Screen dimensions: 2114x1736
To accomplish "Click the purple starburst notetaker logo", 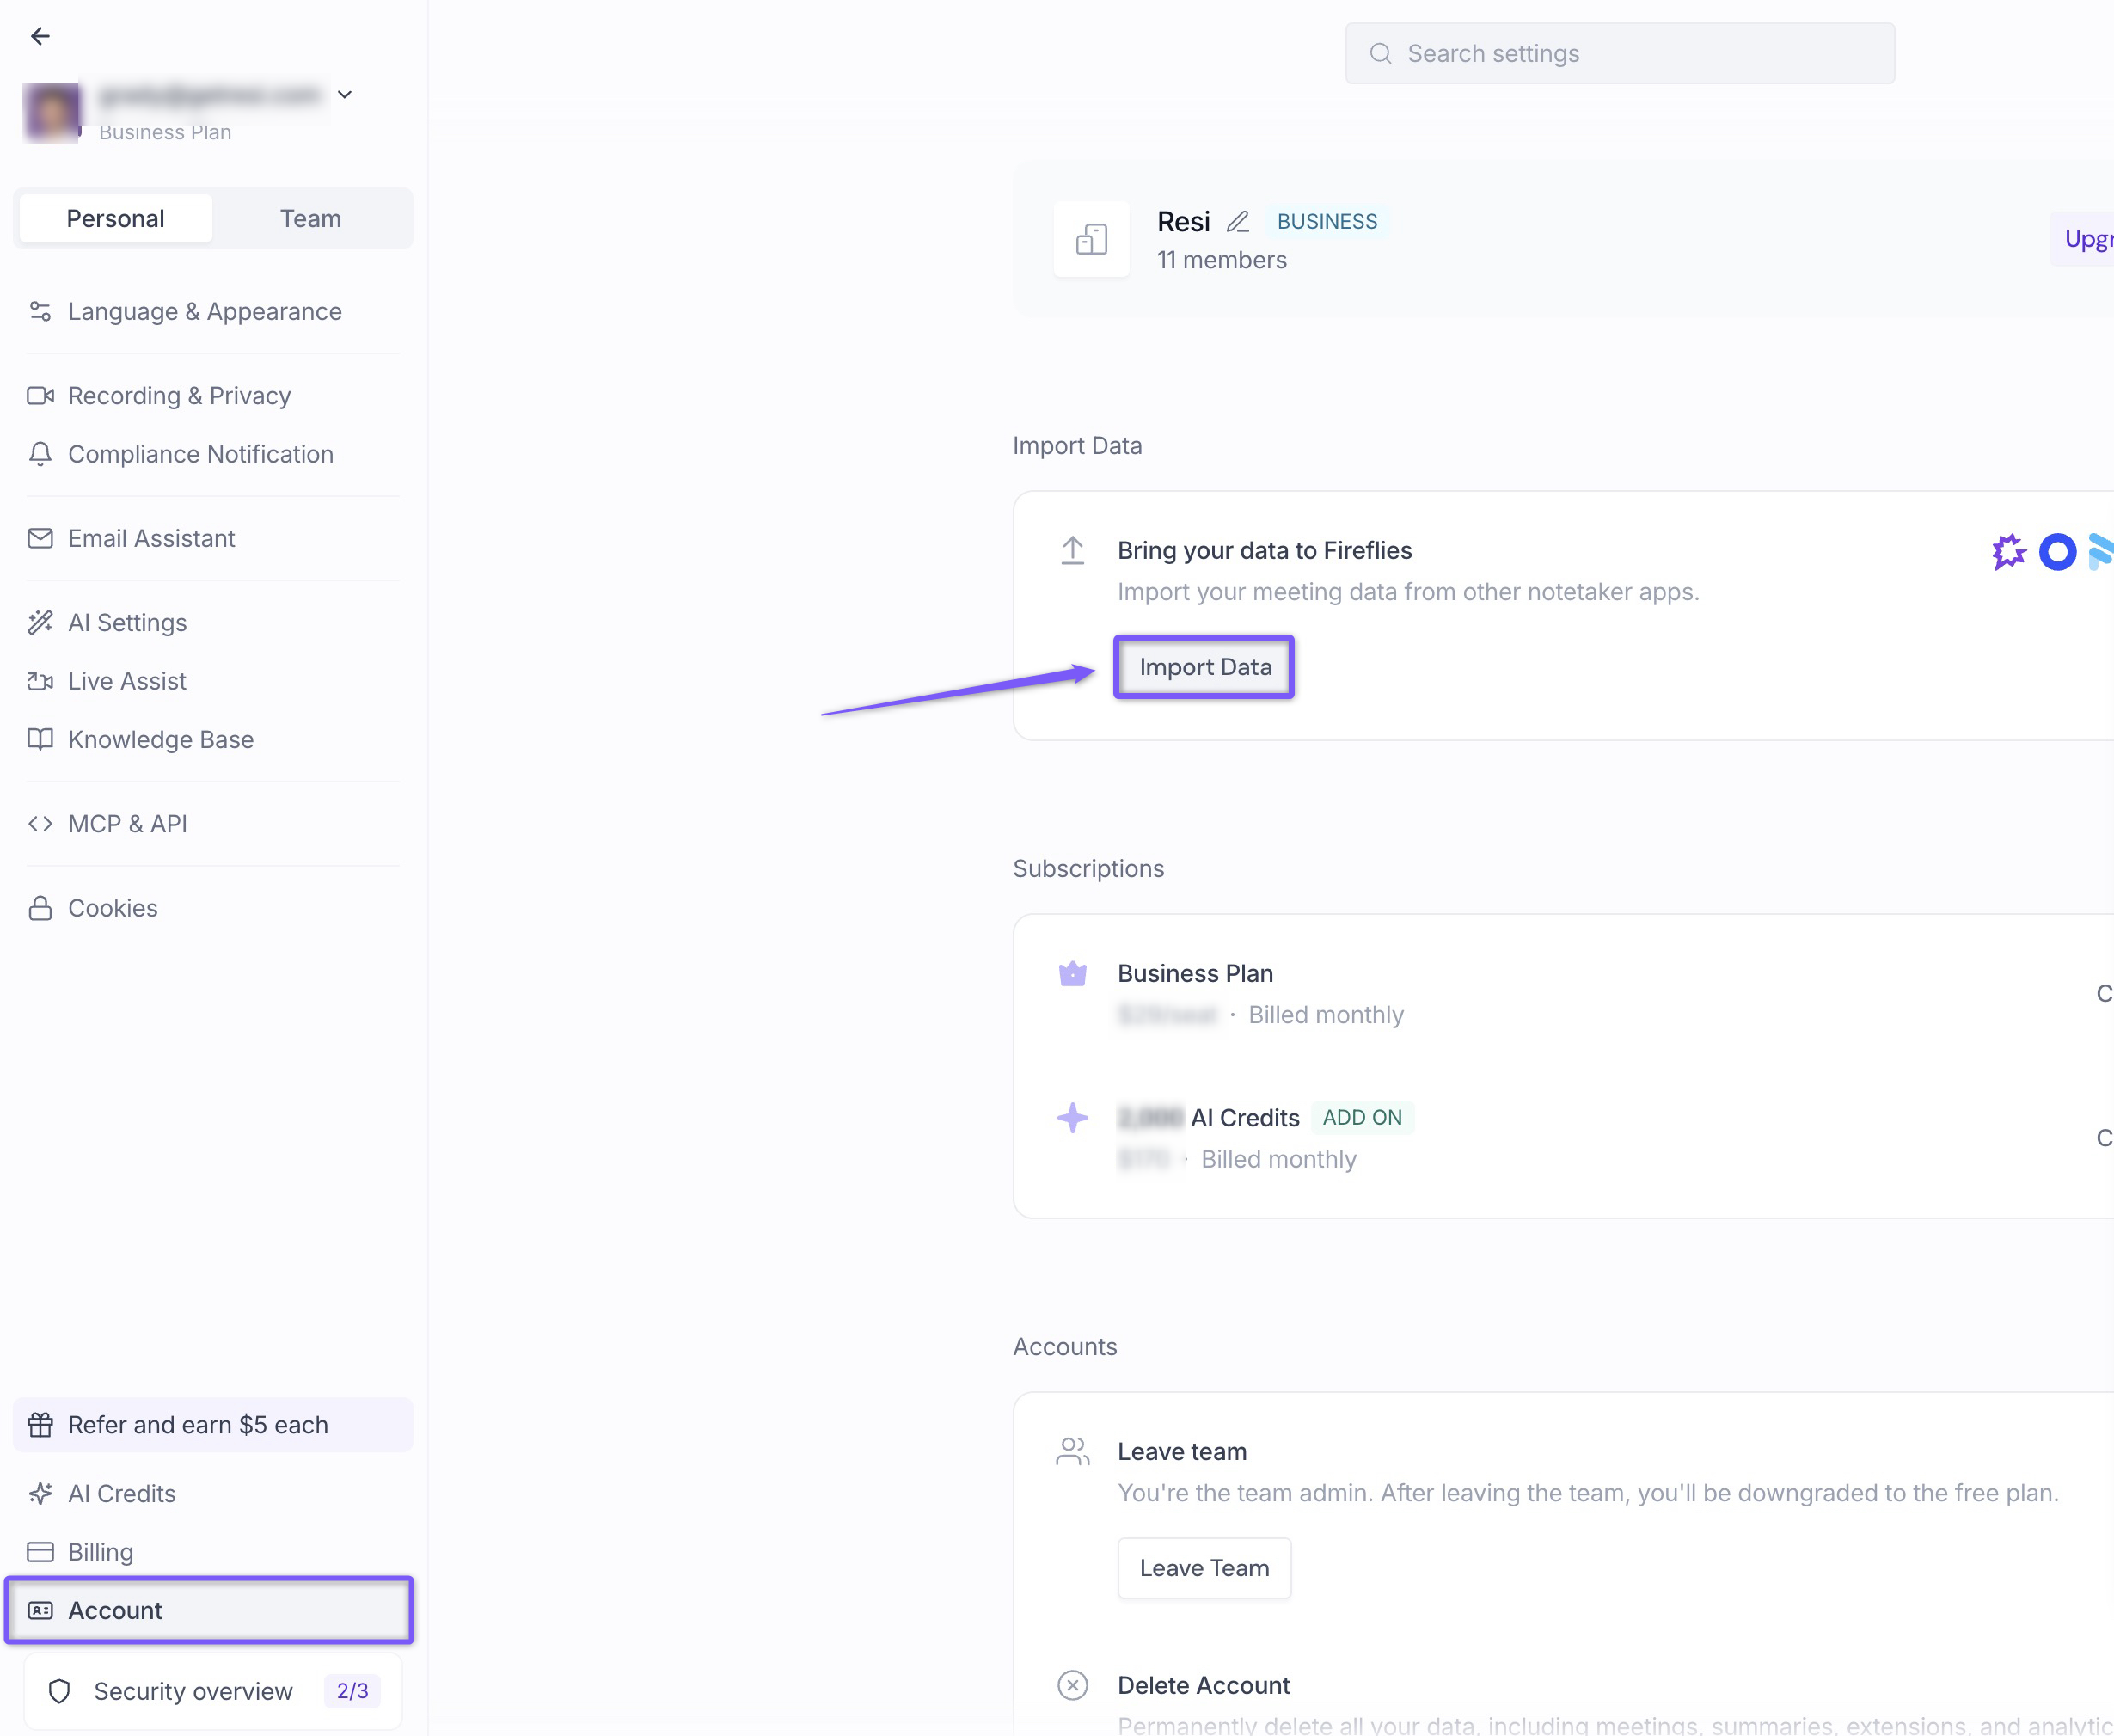I will 2008,551.
